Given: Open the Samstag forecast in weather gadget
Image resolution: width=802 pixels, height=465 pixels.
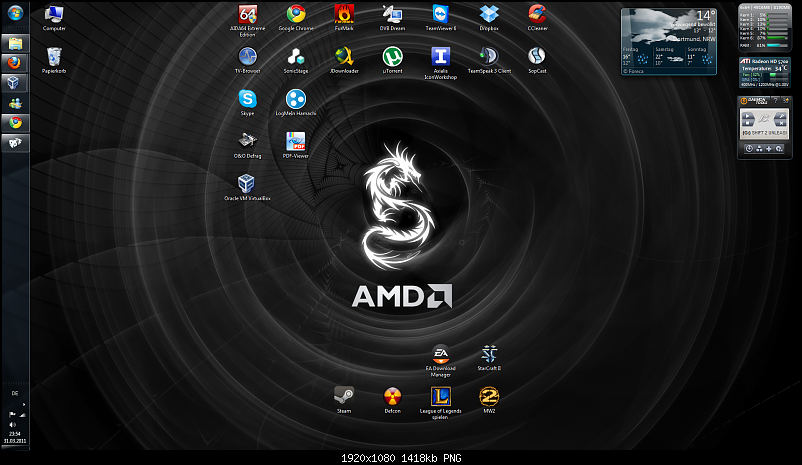Looking at the screenshot, I should coord(669,57).
